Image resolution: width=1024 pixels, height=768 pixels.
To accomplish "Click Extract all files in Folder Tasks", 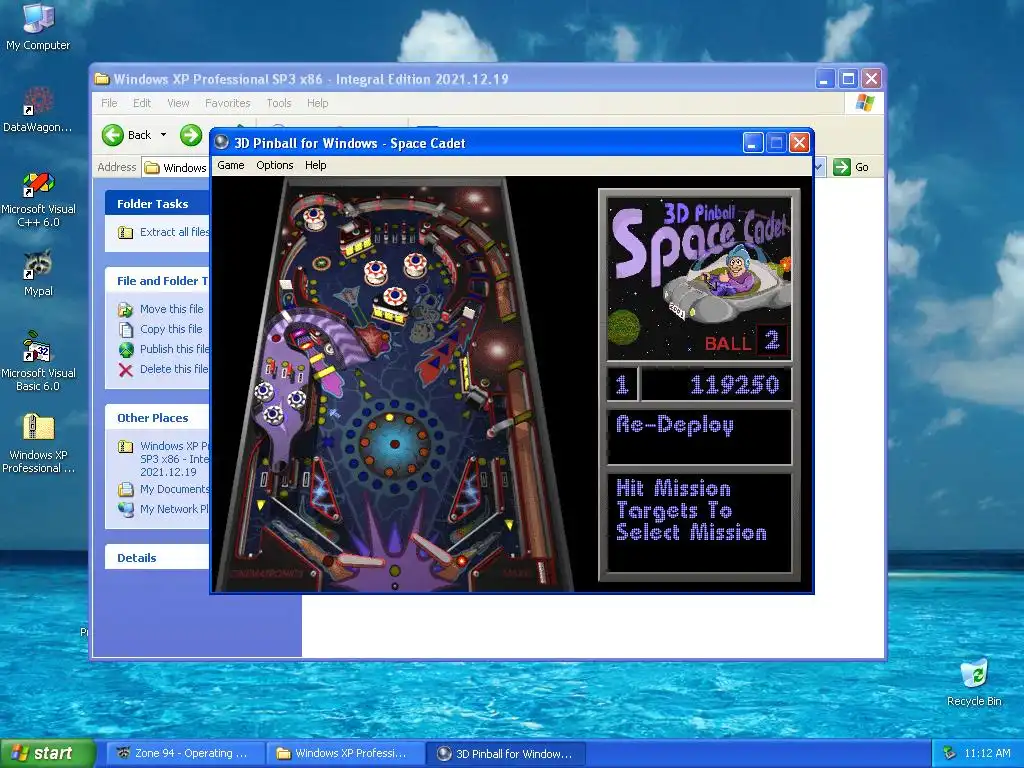I will [x=174, y=232].
